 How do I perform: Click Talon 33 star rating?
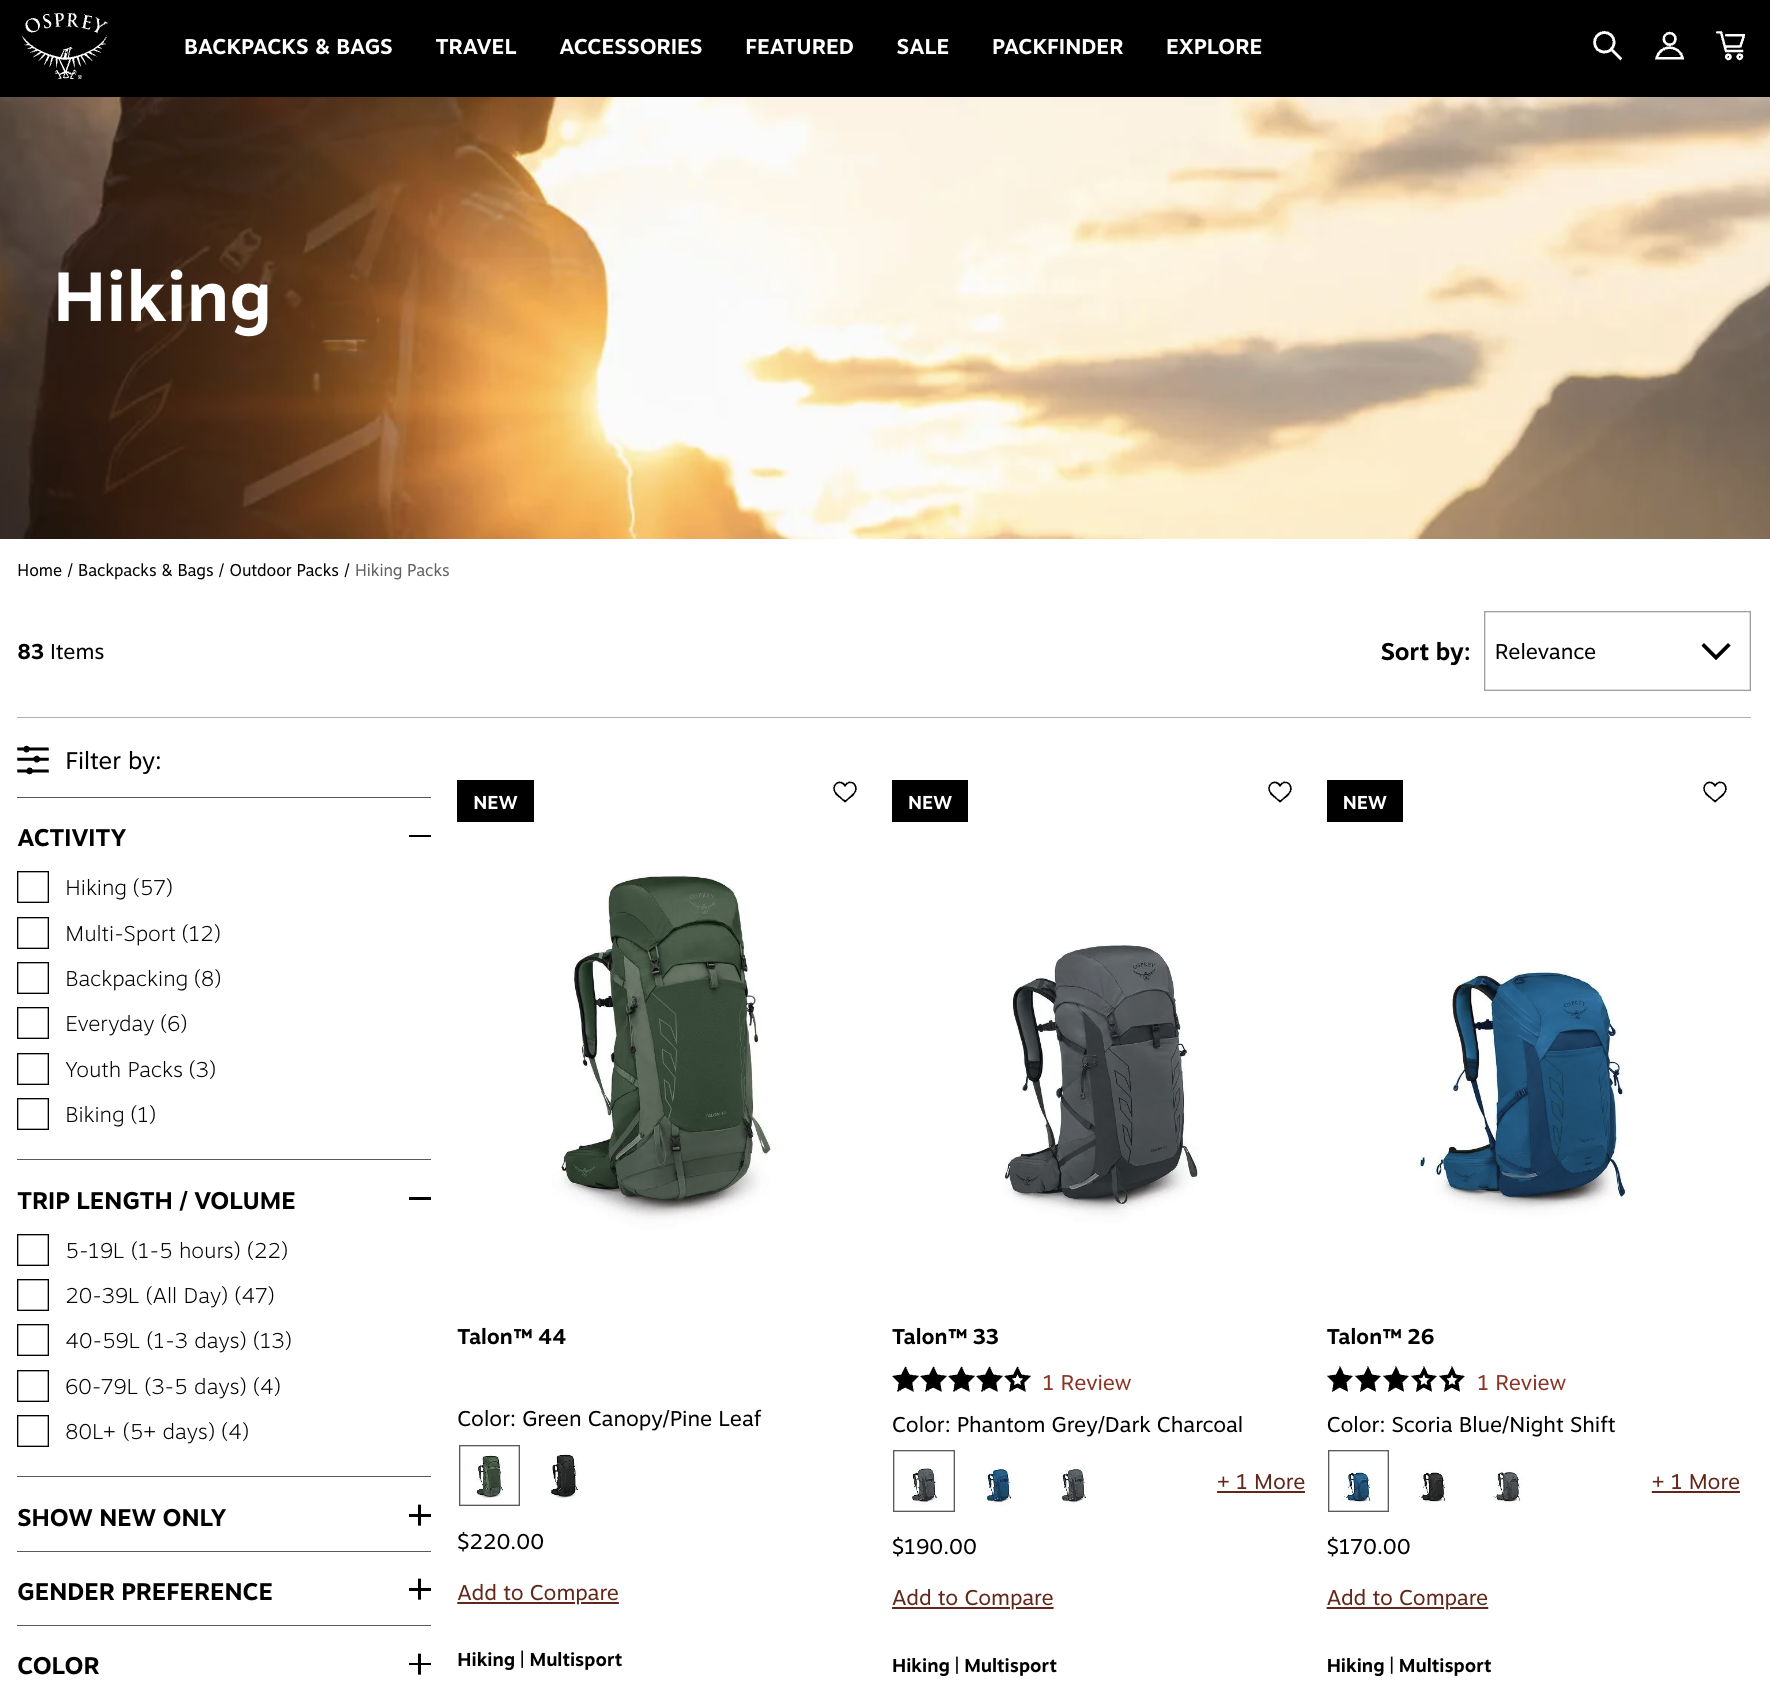[961, 1381]
